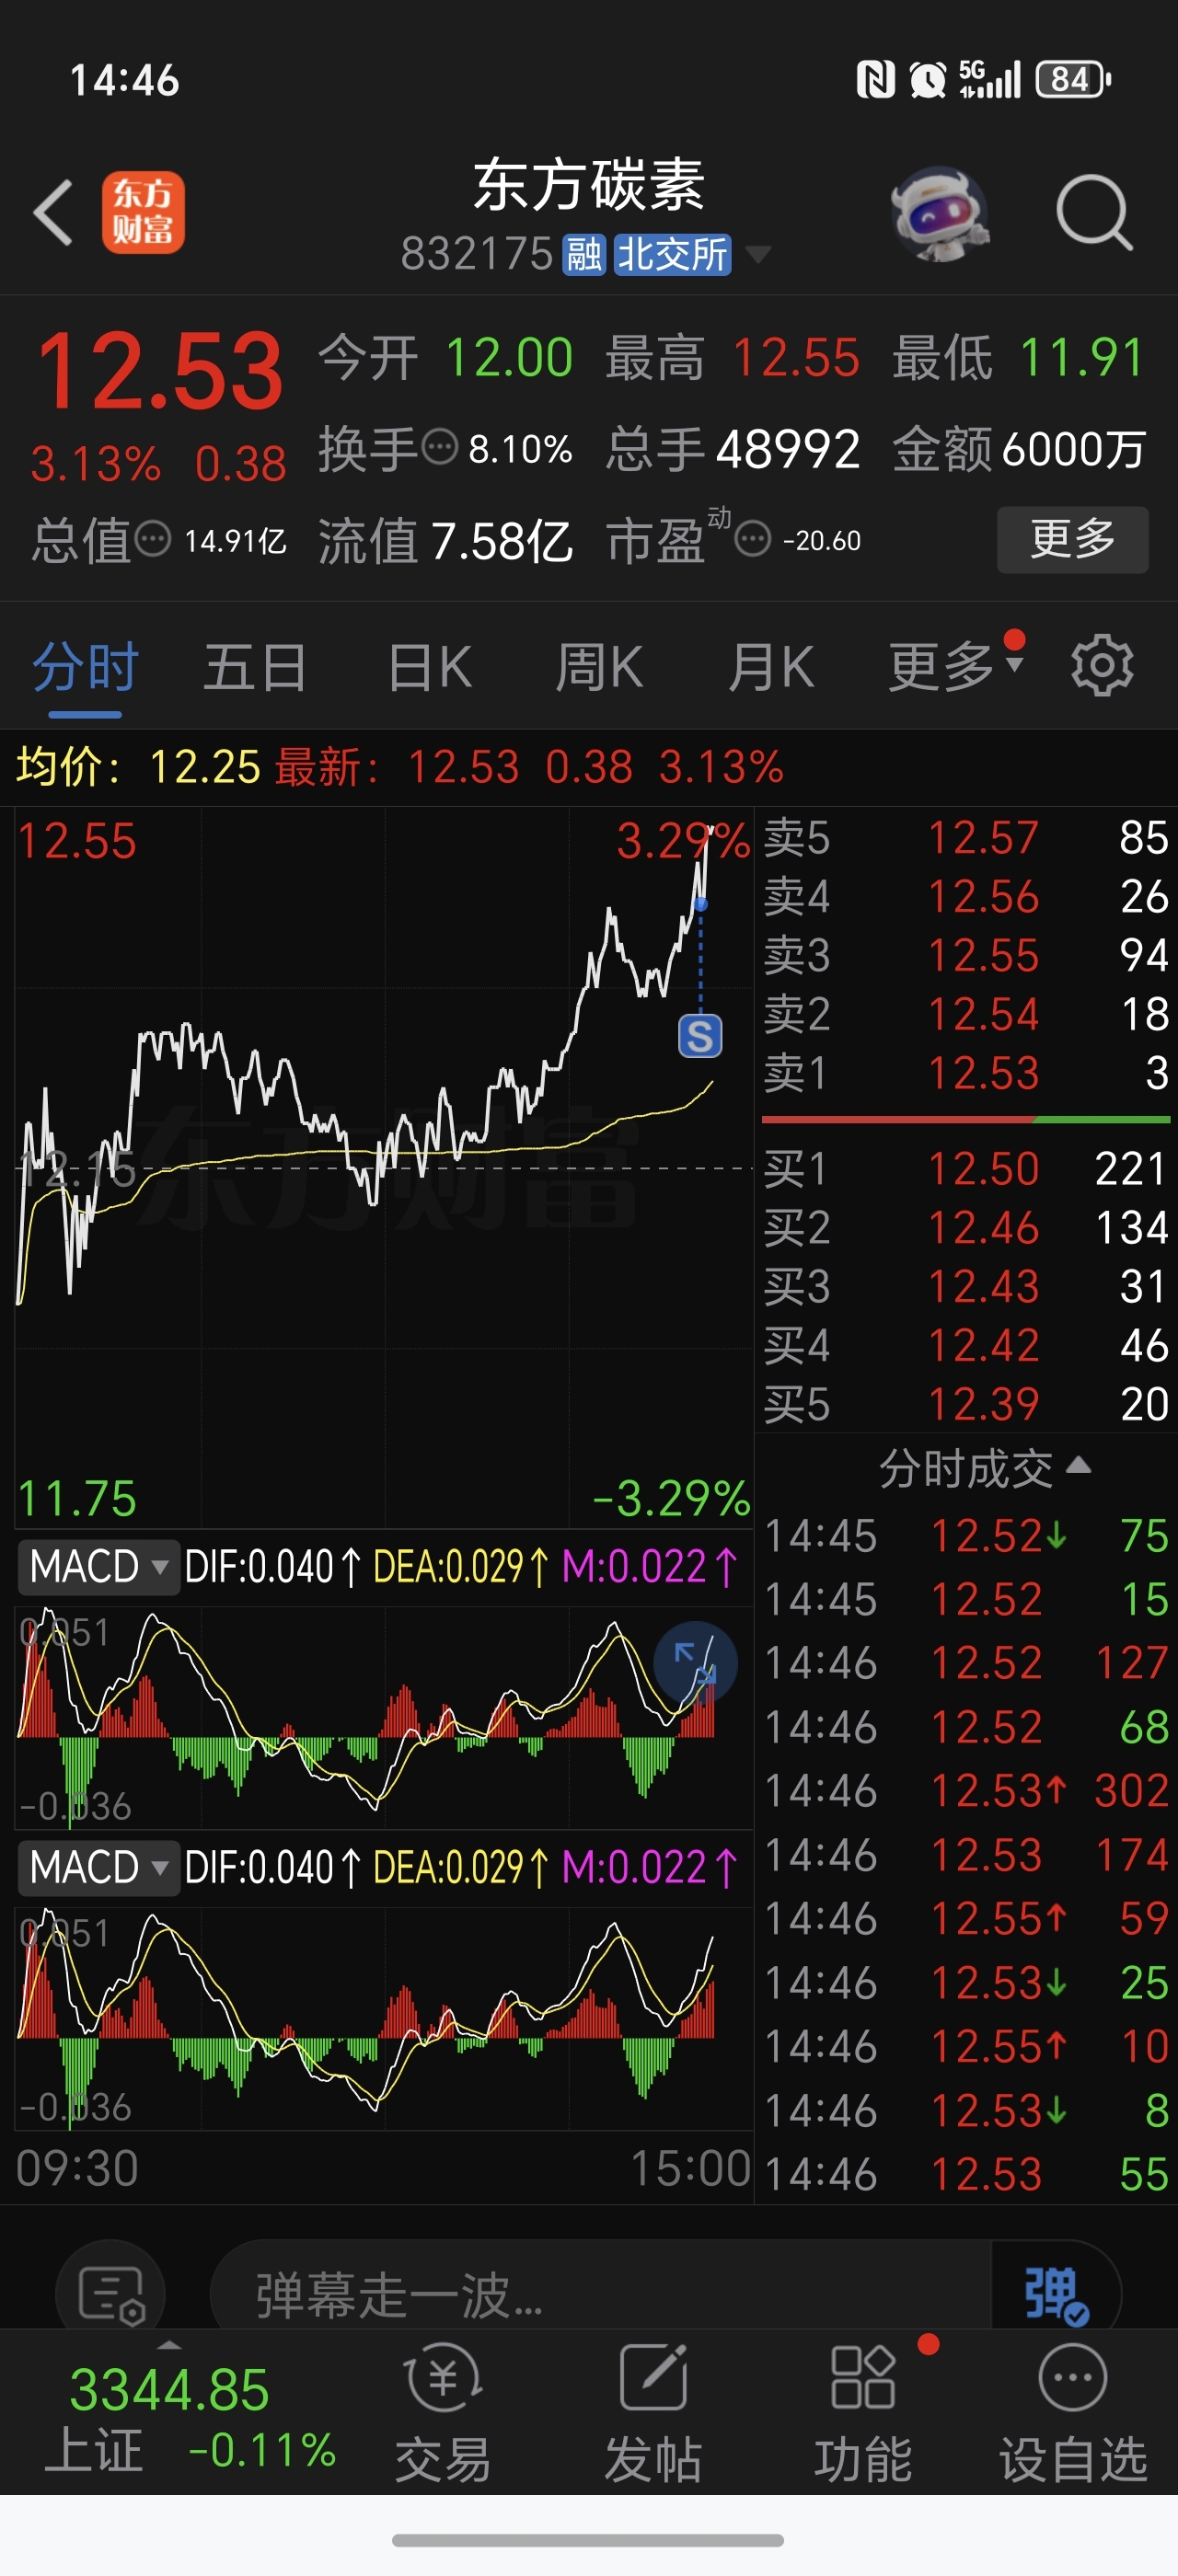Screen dimensions: 1178x2576
Task: Expand the stock title dropdown arrow
Action: [x=759, y=255]
